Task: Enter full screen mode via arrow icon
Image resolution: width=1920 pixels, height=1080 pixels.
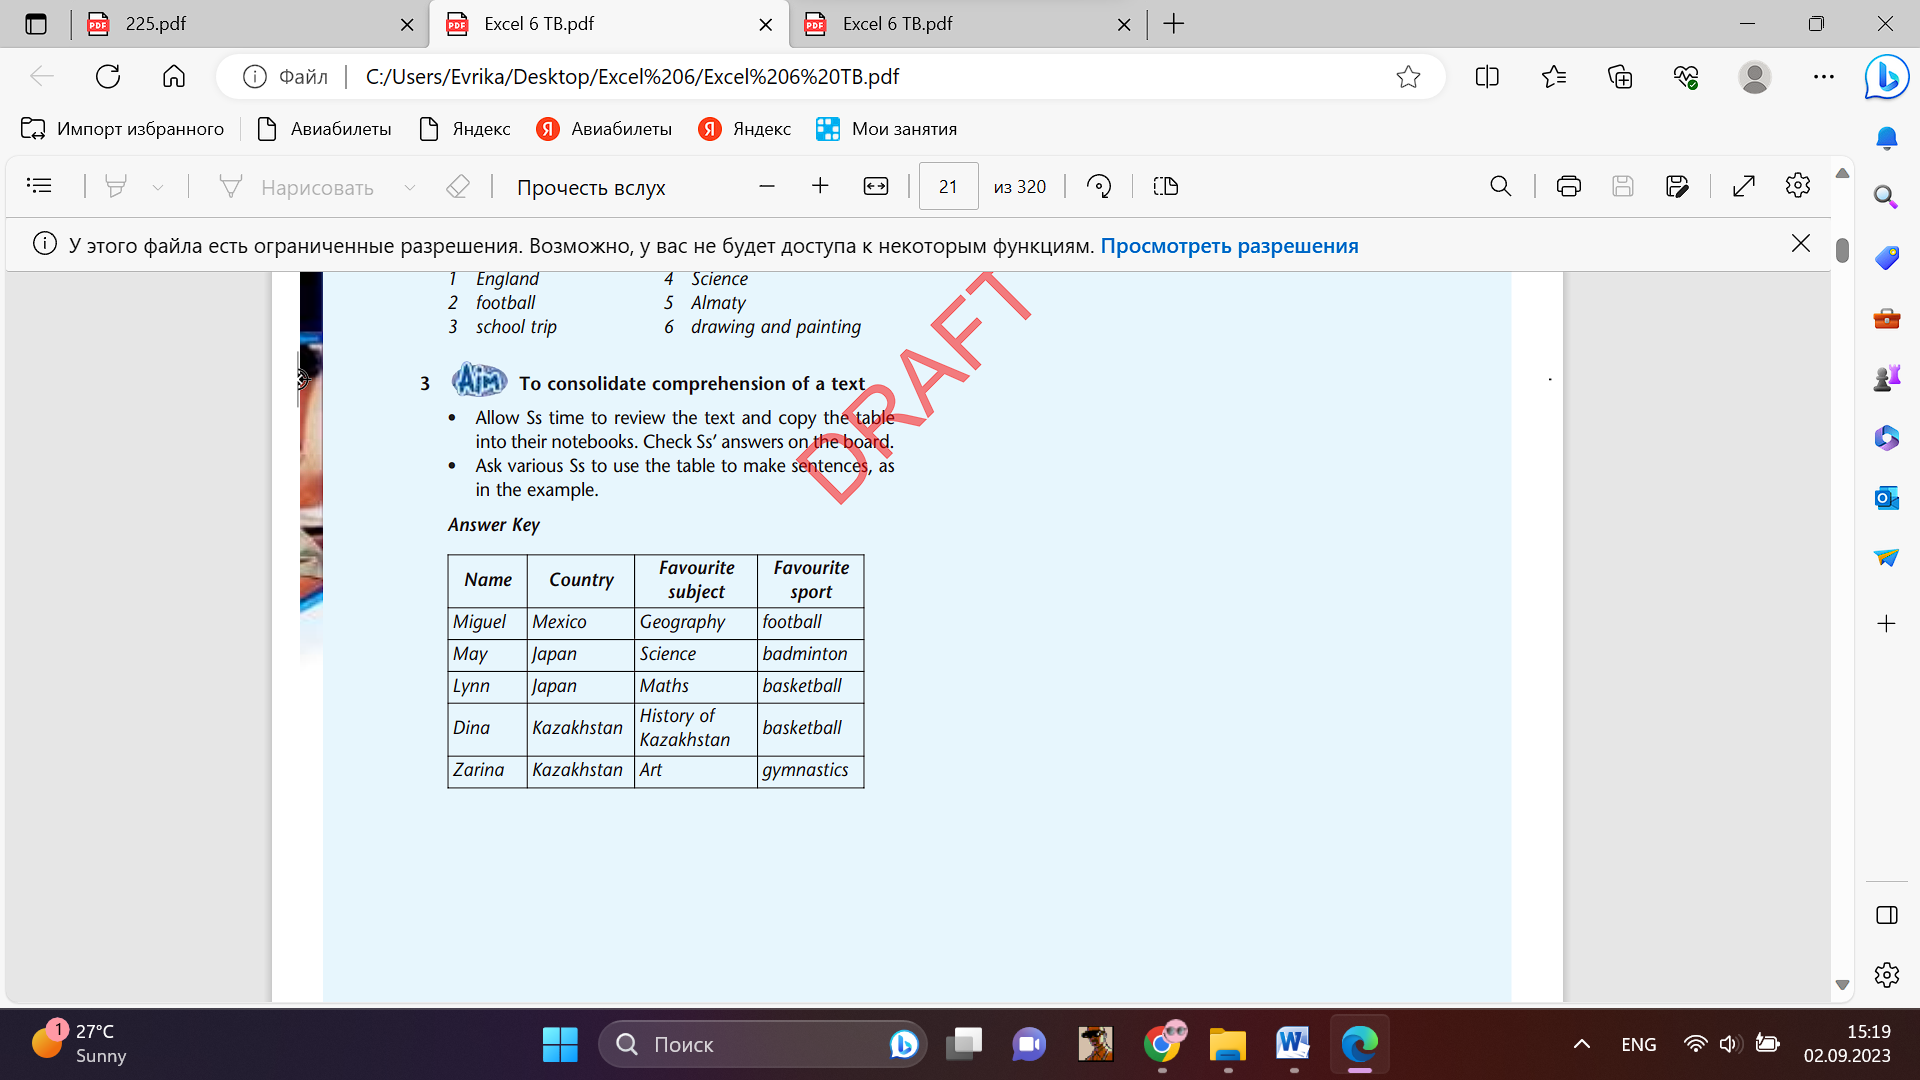Action: pyautogui.click(x=1743, y=186)
